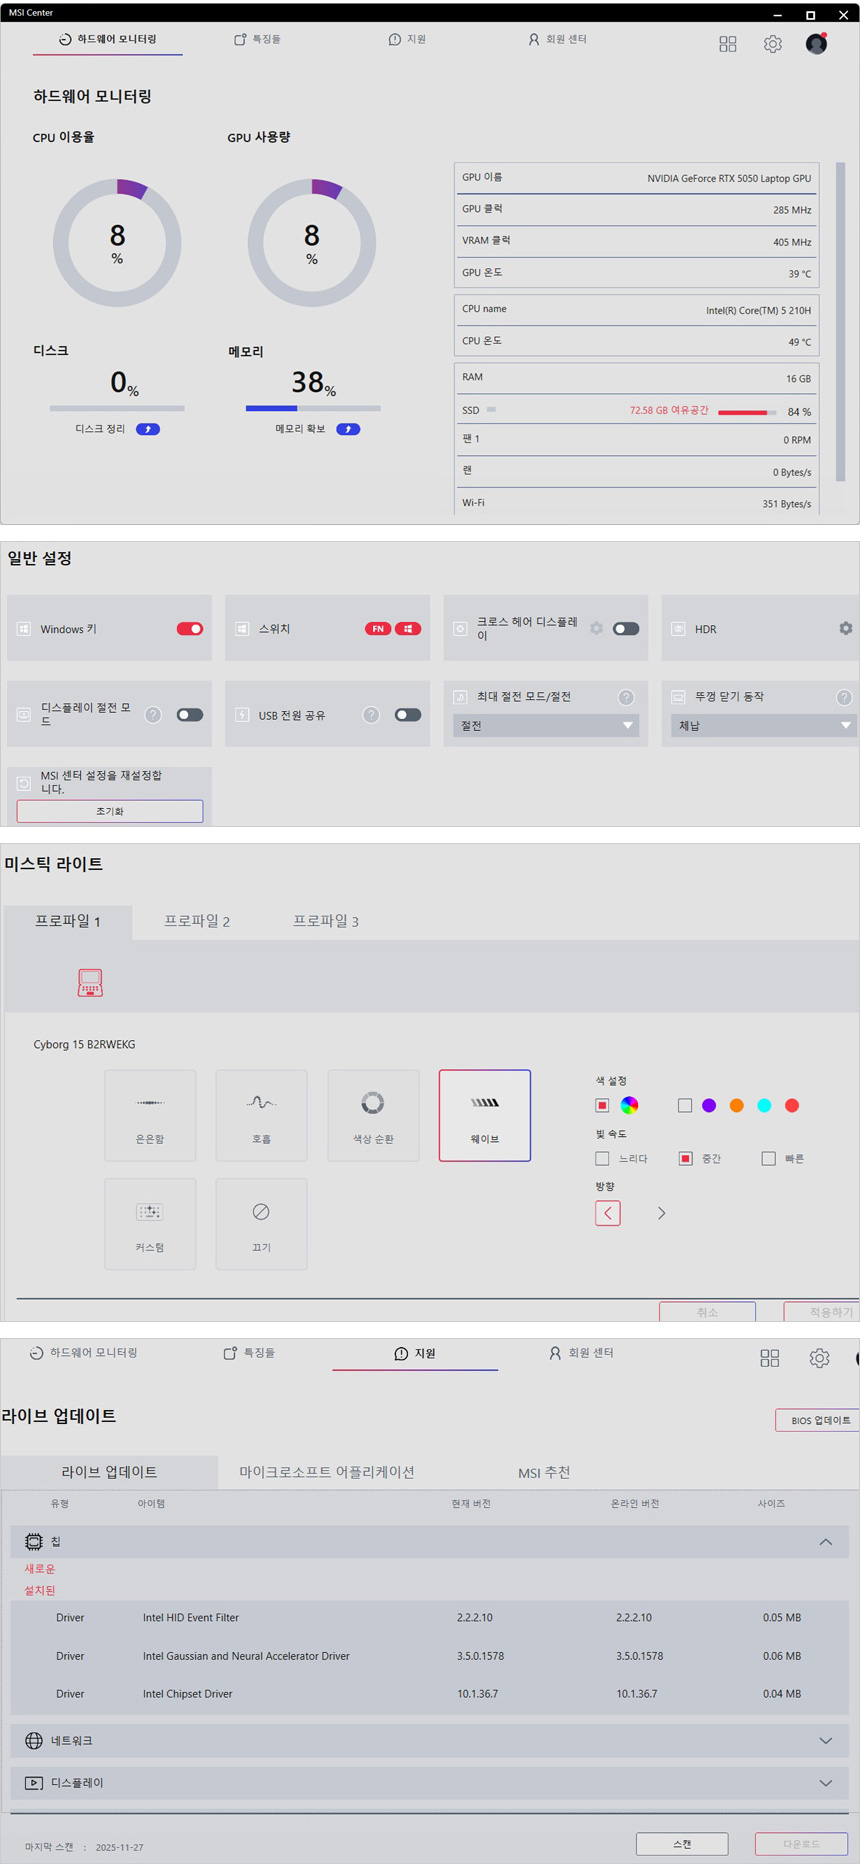Screen dimensions: 860x1868
Task: Expand the Network driver section
Action: pyautogui.click(x=825, y=1740)
